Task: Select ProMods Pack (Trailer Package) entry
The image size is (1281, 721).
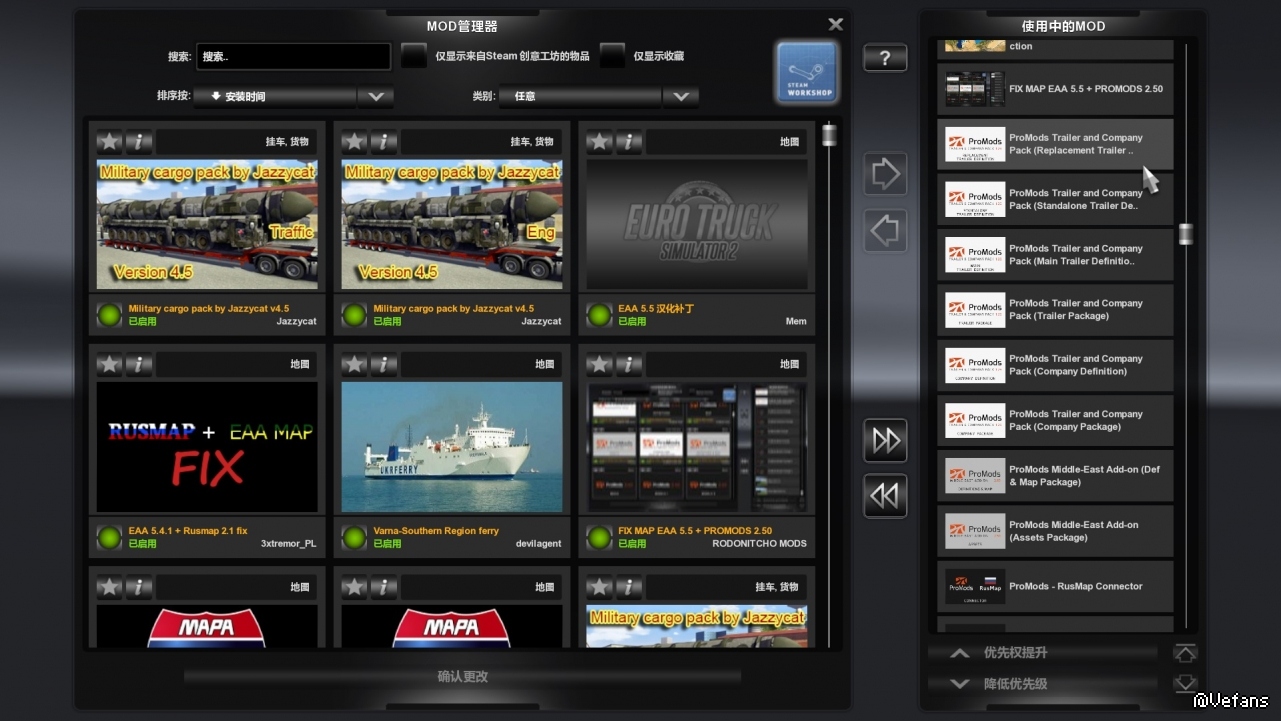Action: tap(1055, 310)
